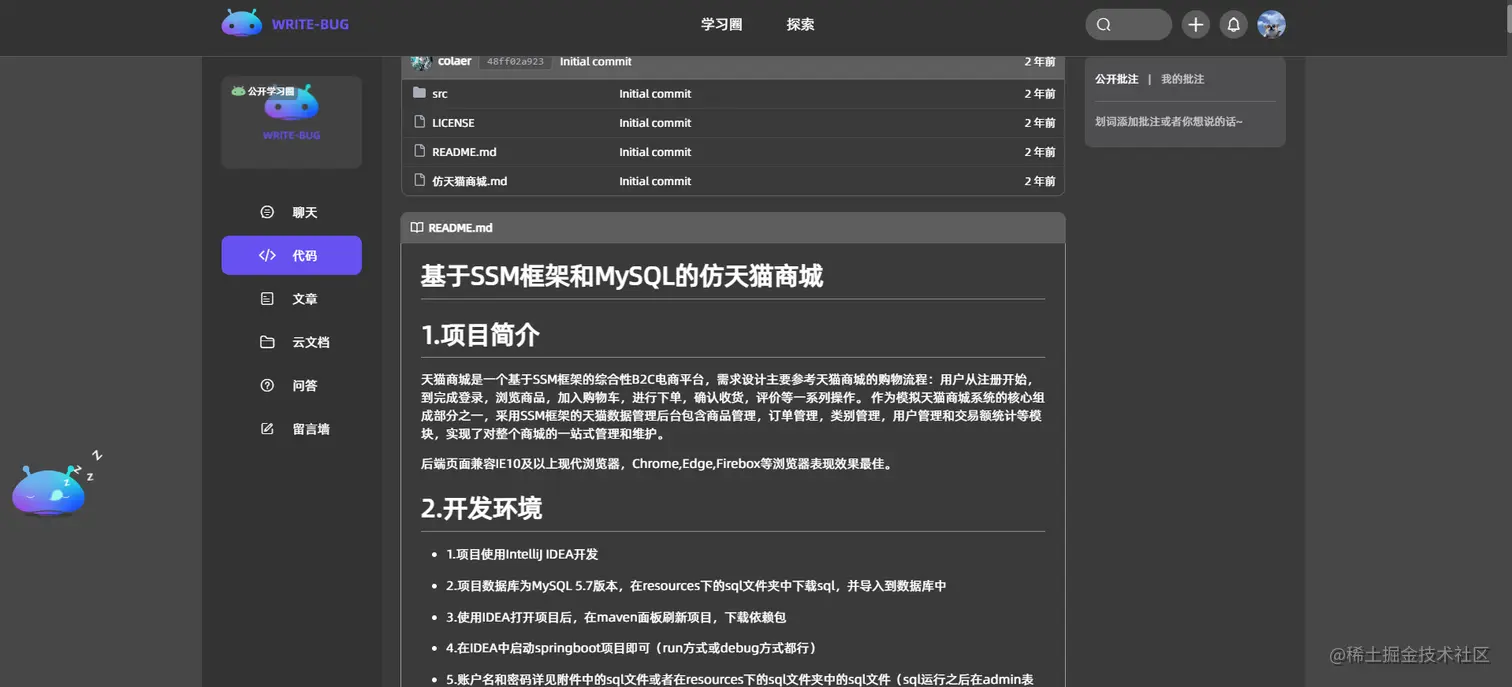
Task: Switch to 我的批注 tab
Action: [1182, 79]
